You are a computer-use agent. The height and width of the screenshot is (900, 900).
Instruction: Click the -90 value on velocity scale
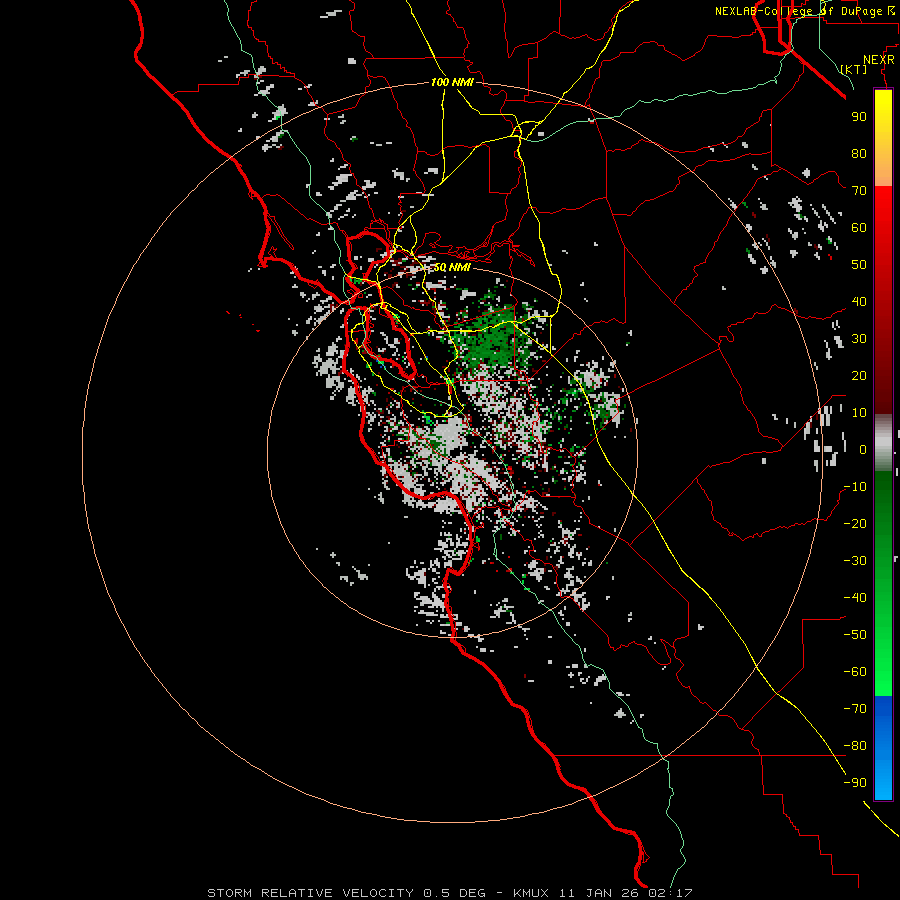855,783
